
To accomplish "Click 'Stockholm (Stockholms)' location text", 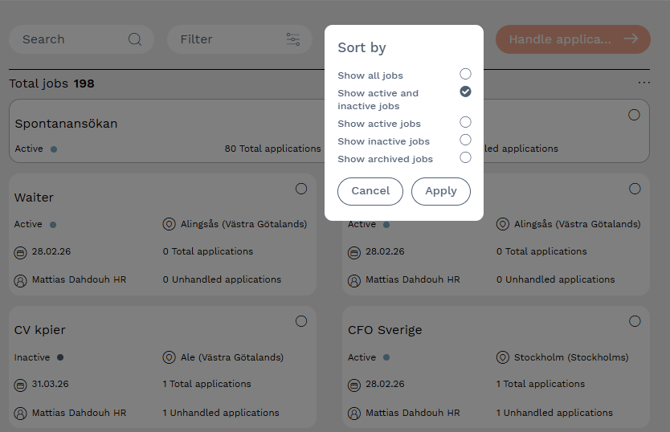I will [571, 357].
